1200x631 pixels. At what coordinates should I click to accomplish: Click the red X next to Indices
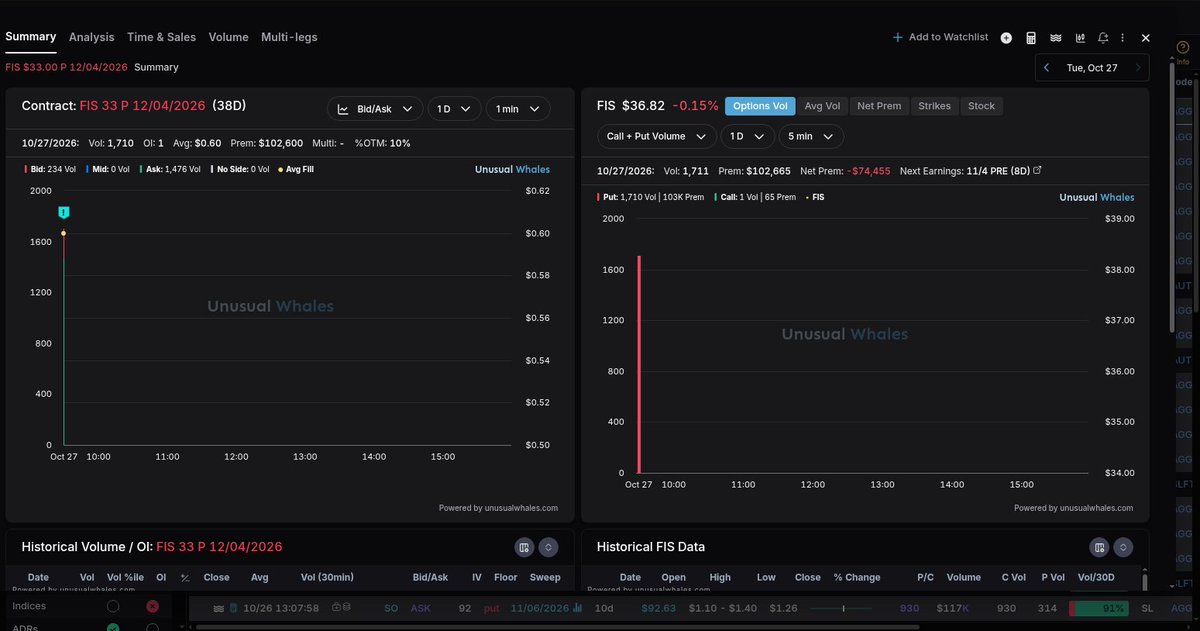(x=152, y=607)
